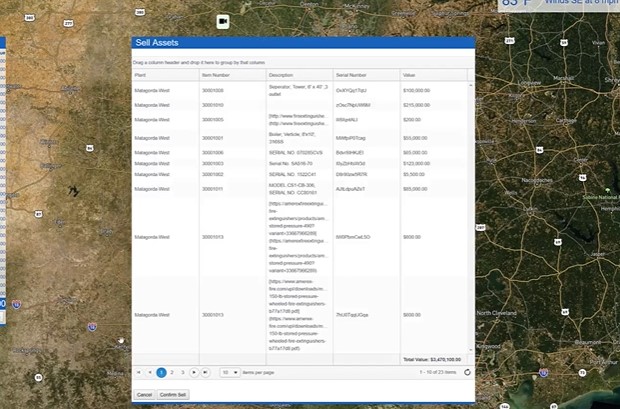The image size is (620, 409).
Task: Select page 2 in the pager
Action: (x=172, y=372)
